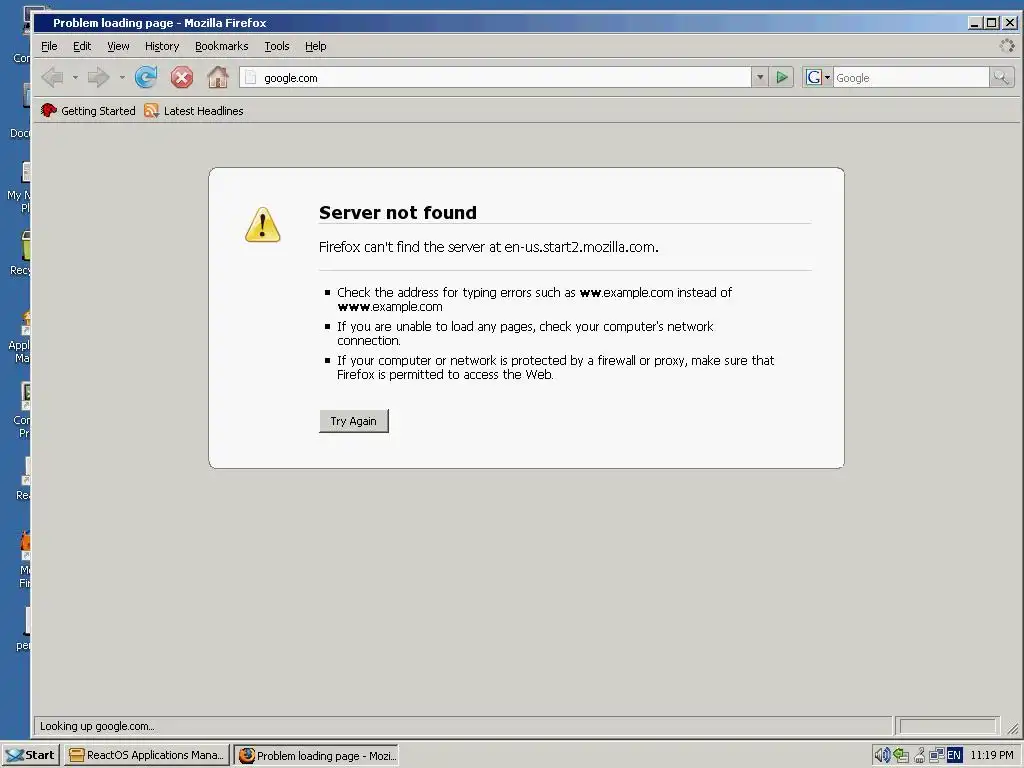Click the green Go arrow button
The height and width of the screenshot is (768, 1024).
(782, 78)
